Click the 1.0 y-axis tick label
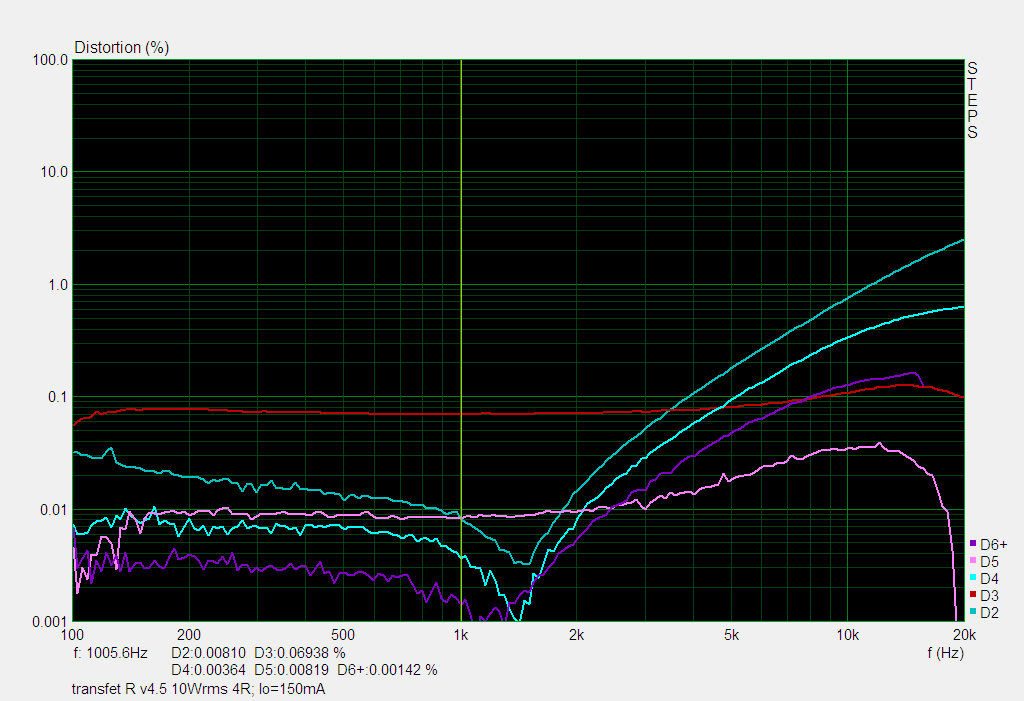Viewport: 1024px width, 701px height. point(58,285)
